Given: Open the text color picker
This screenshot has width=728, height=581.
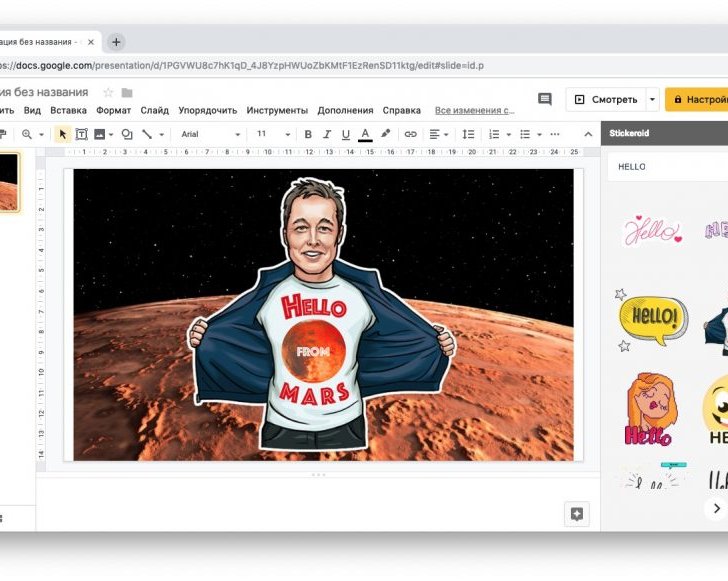Looking at the screenshot, I should pyautogui.click(x=365, y=135).
